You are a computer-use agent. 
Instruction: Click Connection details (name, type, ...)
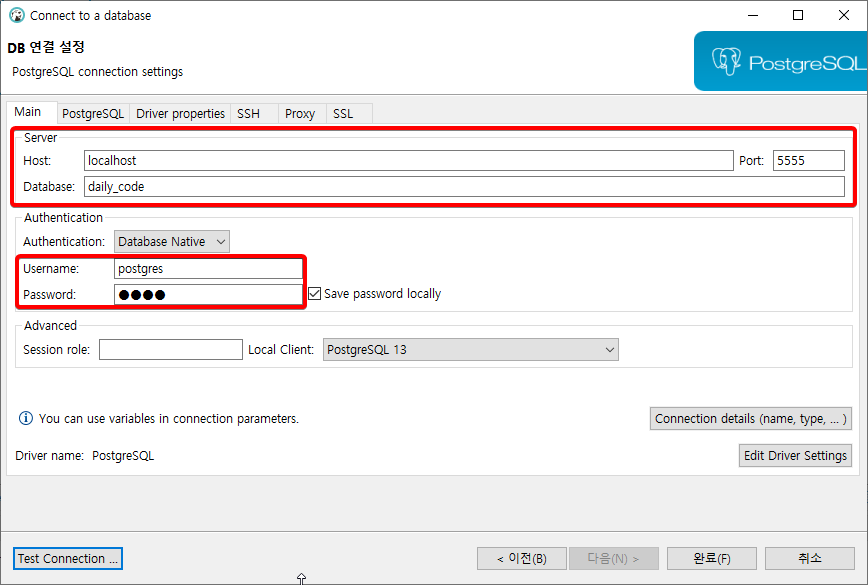751,418
